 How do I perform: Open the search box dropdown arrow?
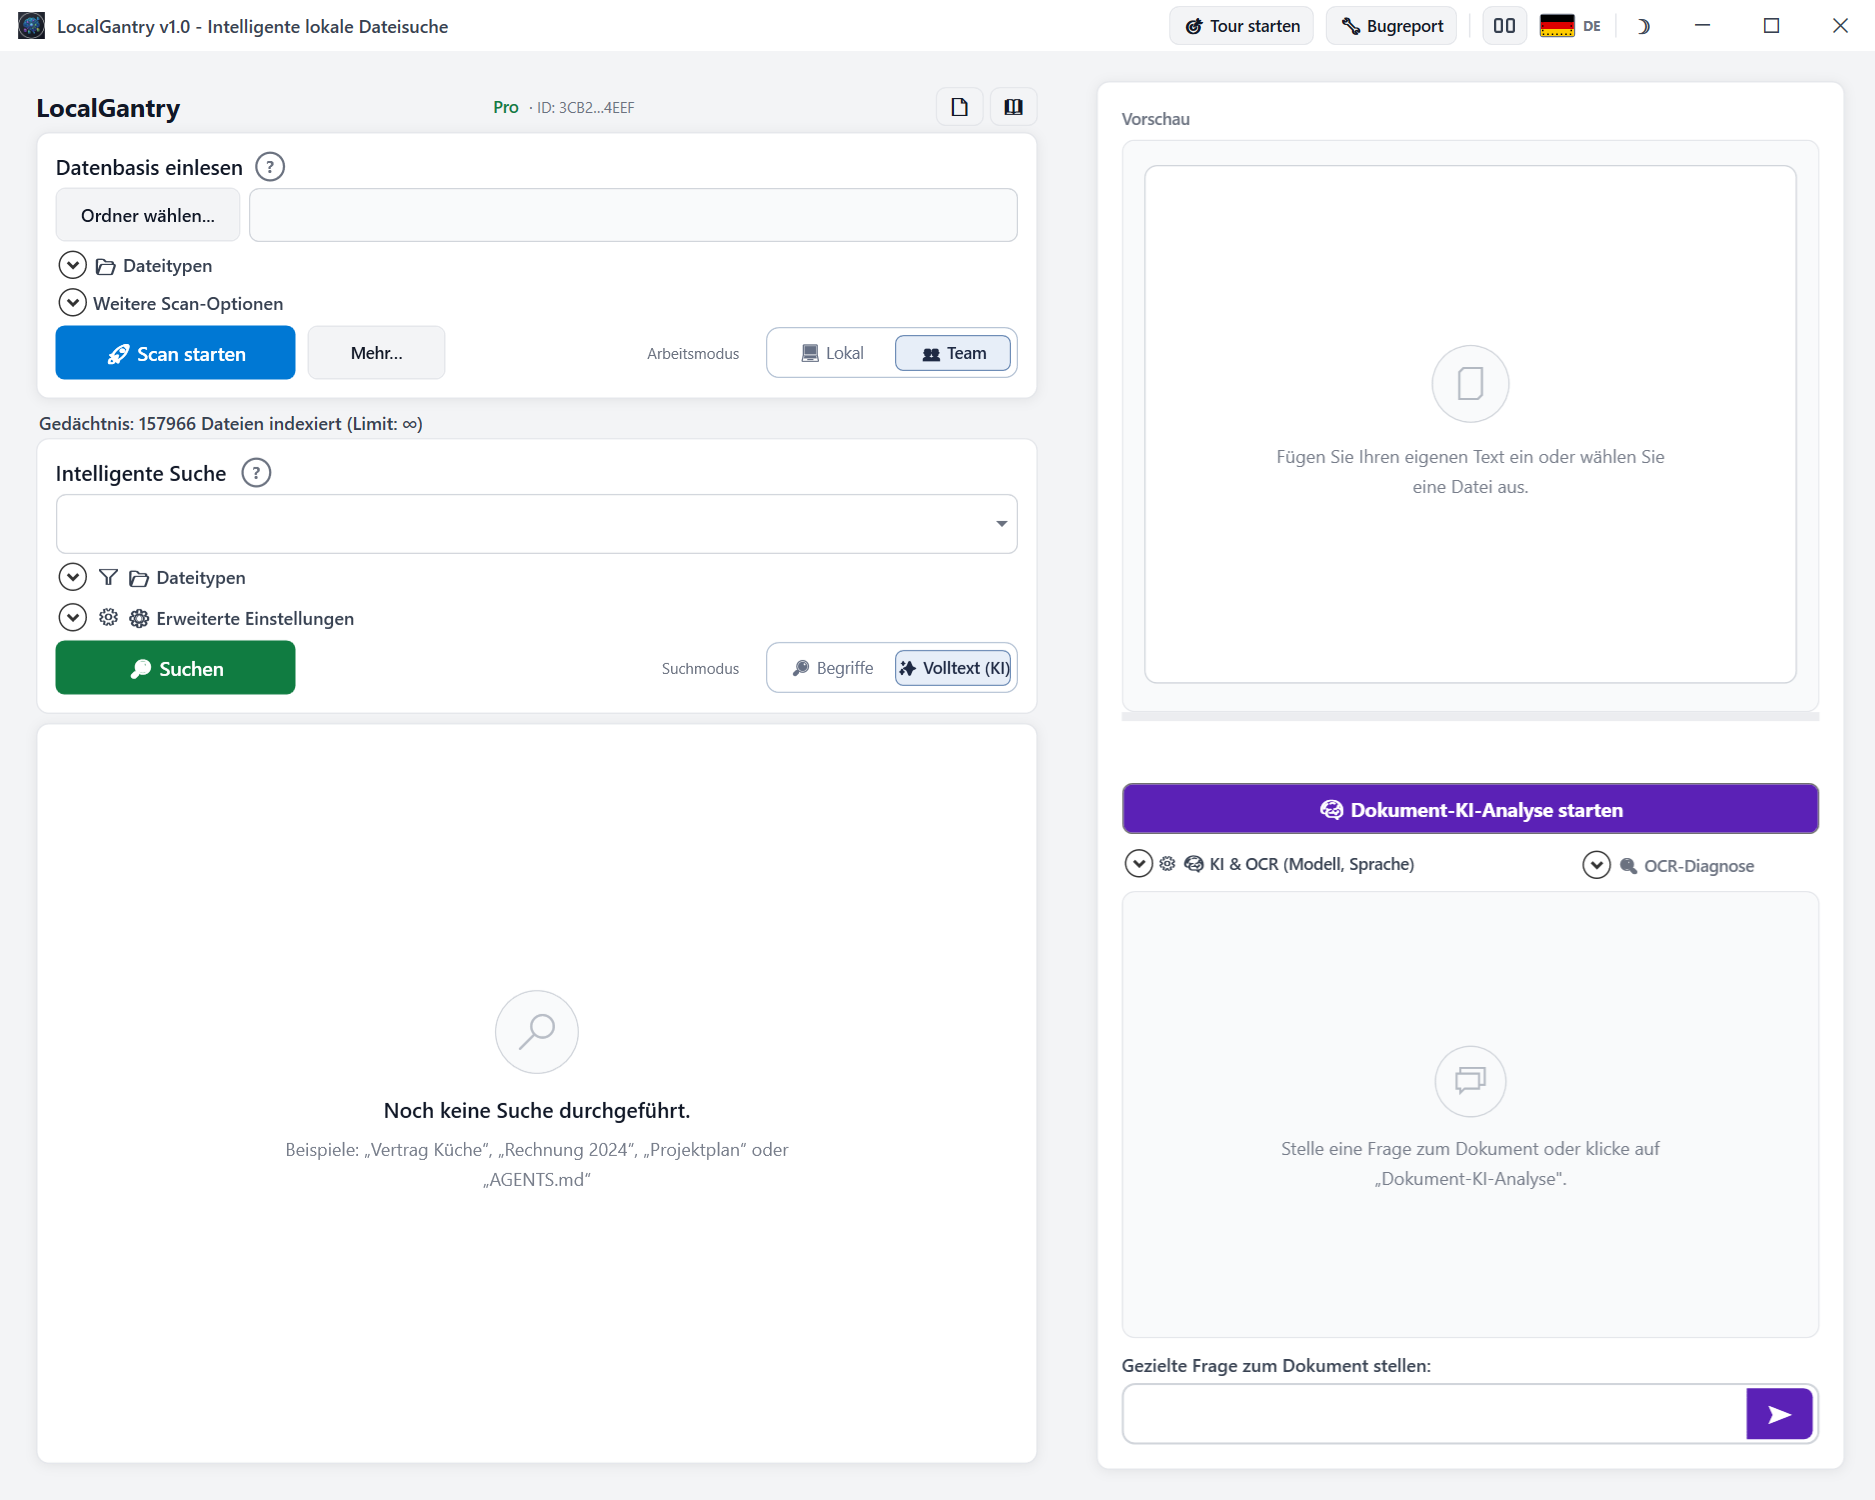[x=1001, y=524]
